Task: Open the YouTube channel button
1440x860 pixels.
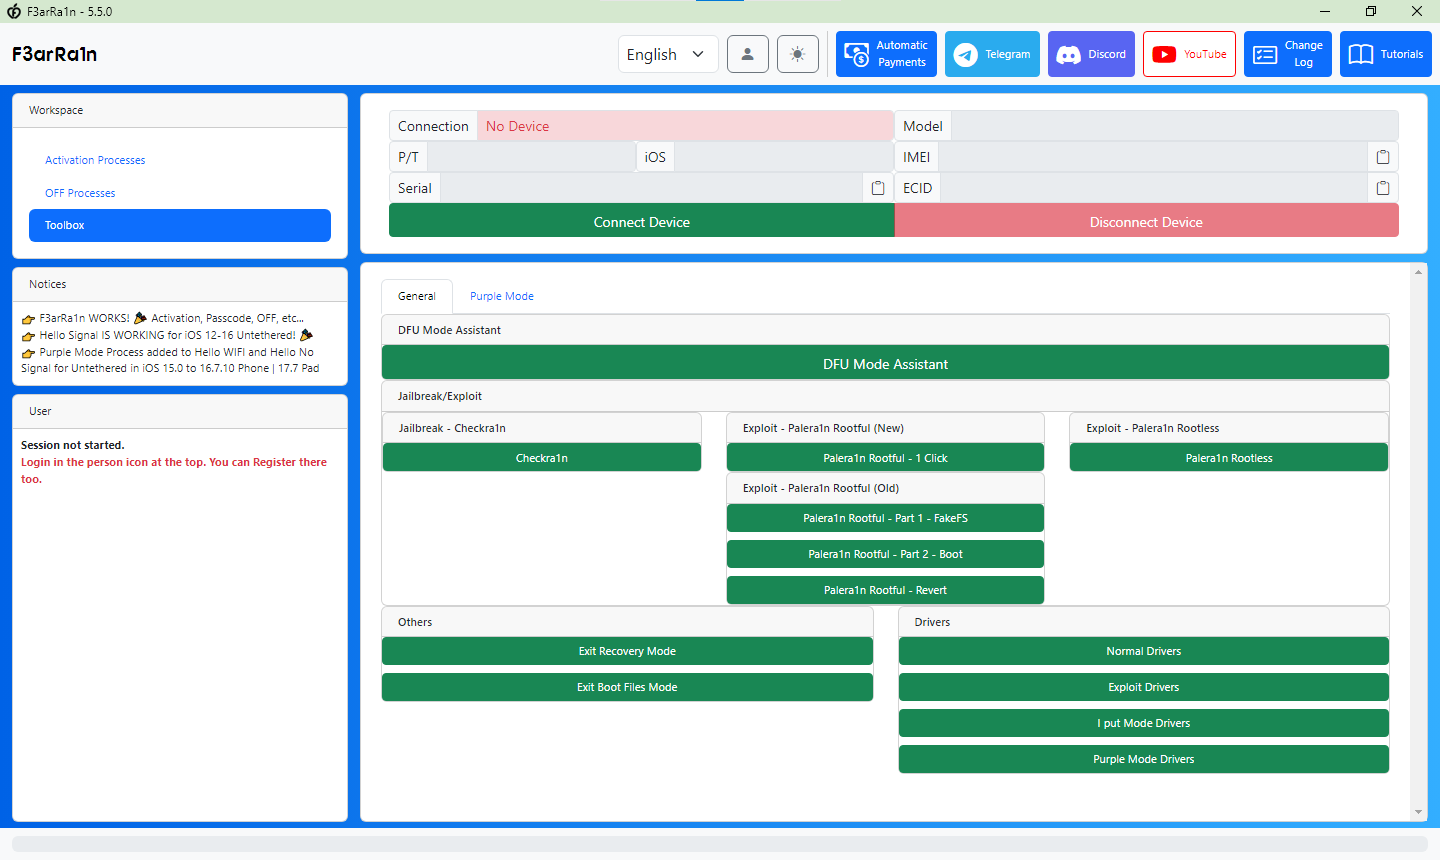Action: pyautogui.click(x=1189, y=54)
